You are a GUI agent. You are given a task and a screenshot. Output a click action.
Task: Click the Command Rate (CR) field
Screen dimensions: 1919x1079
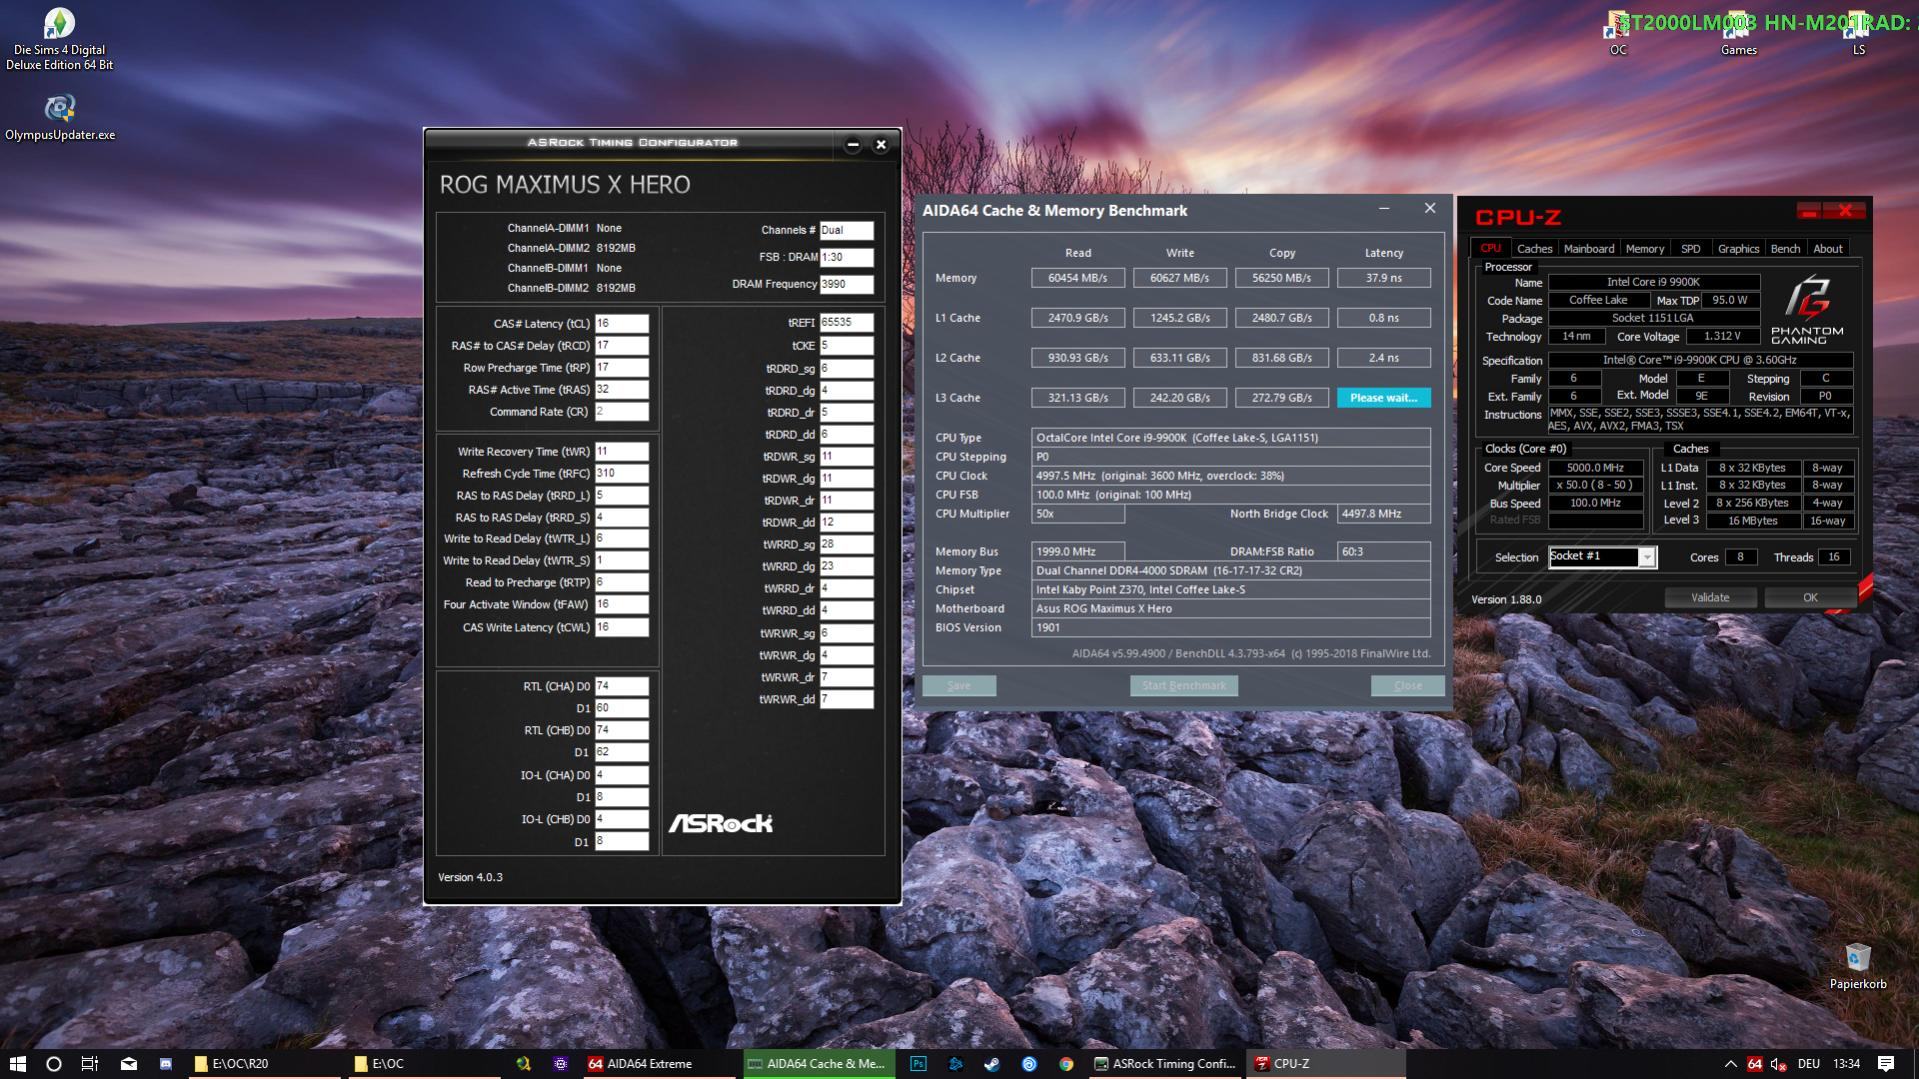[622, 412]
